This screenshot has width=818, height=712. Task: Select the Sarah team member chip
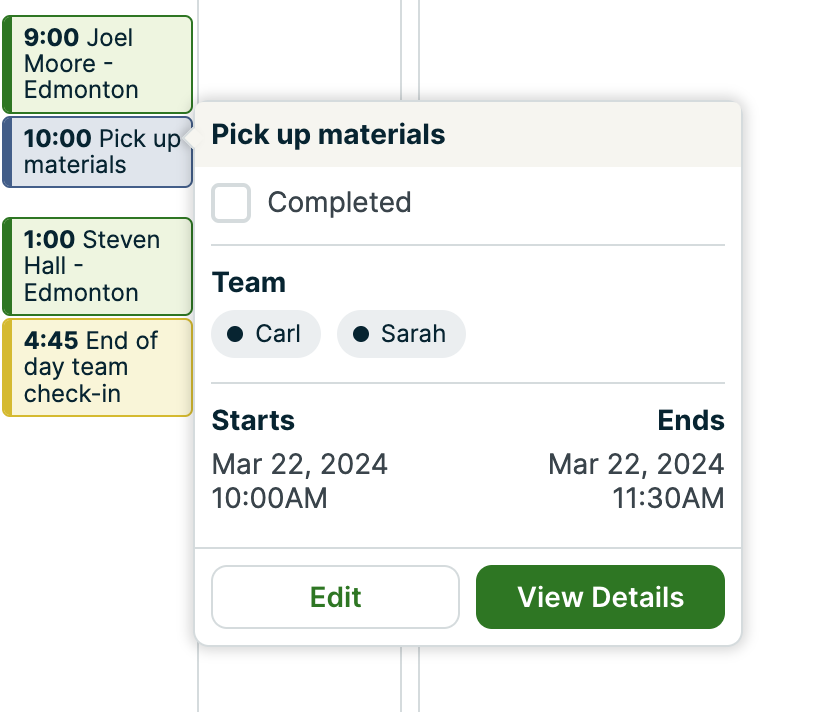tap(401, 334)
